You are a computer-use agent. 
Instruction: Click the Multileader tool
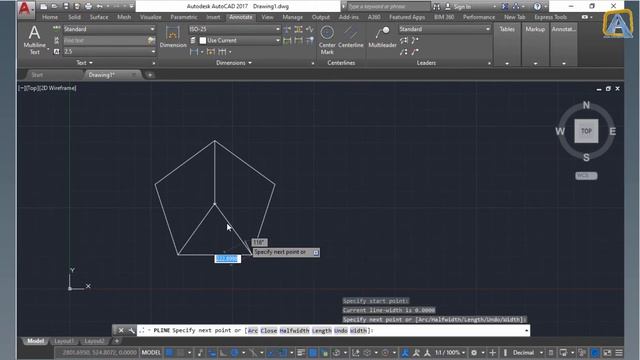coord(382,38)
